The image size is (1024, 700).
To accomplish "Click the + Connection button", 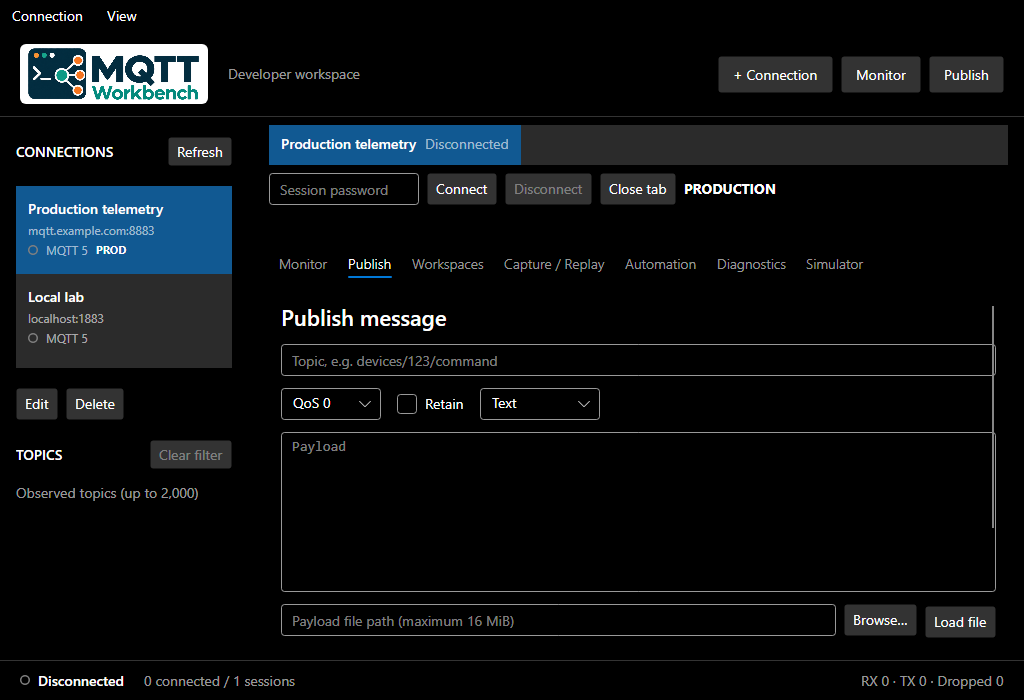I will click(775, 74).
